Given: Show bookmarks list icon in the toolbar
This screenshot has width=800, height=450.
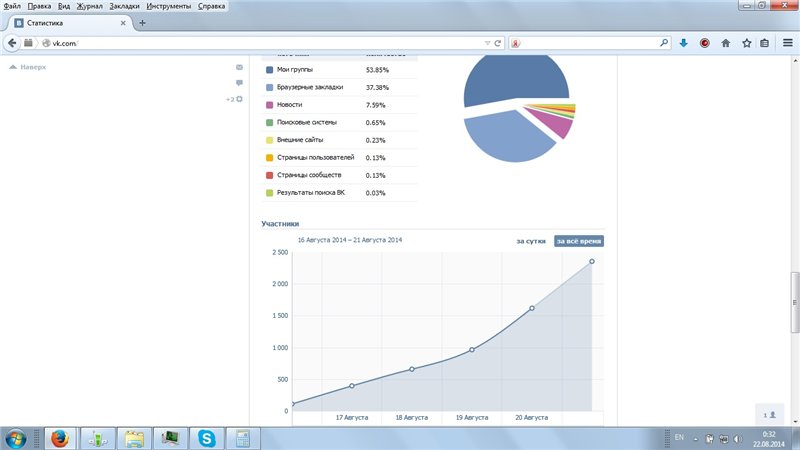Looking at the screenshot, I should [765, 43].
